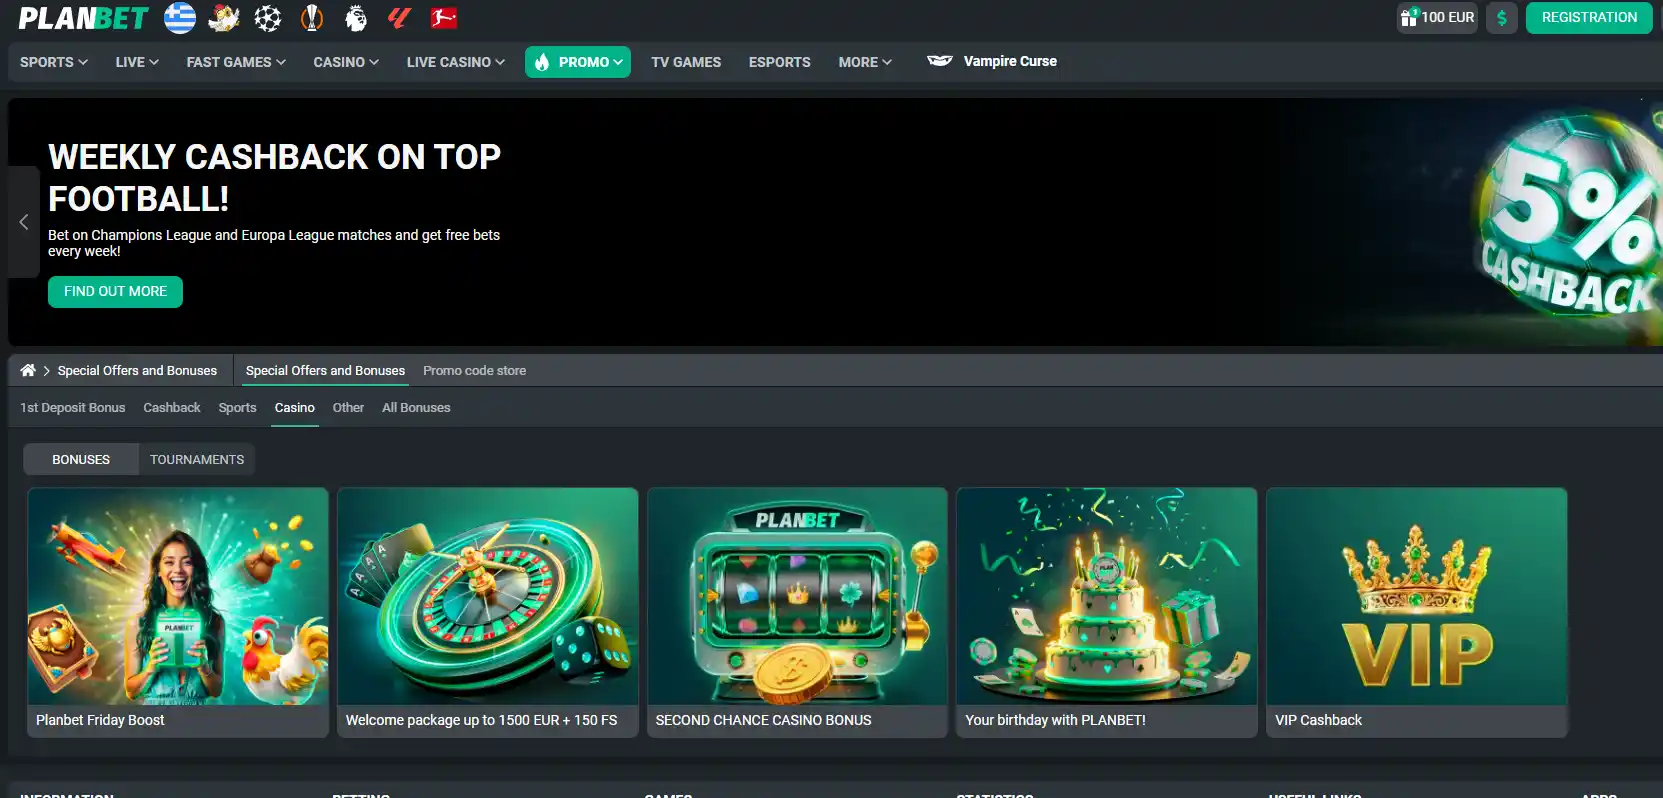Open the PROMO dropdown

[x=578, y=62]
